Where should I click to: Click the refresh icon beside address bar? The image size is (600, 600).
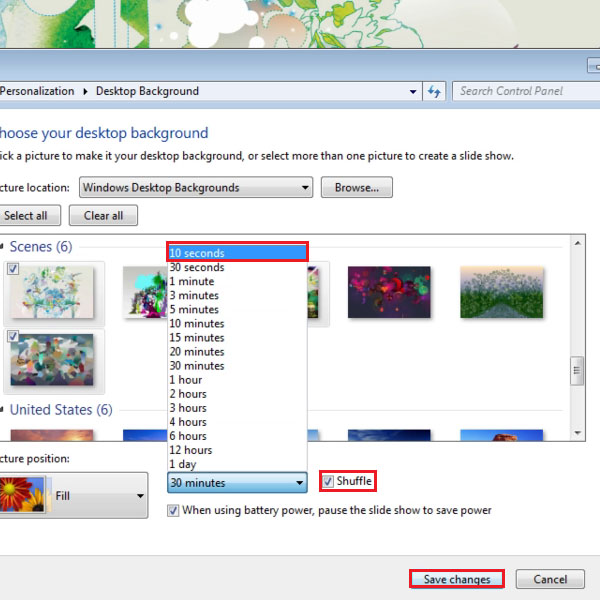434,91
